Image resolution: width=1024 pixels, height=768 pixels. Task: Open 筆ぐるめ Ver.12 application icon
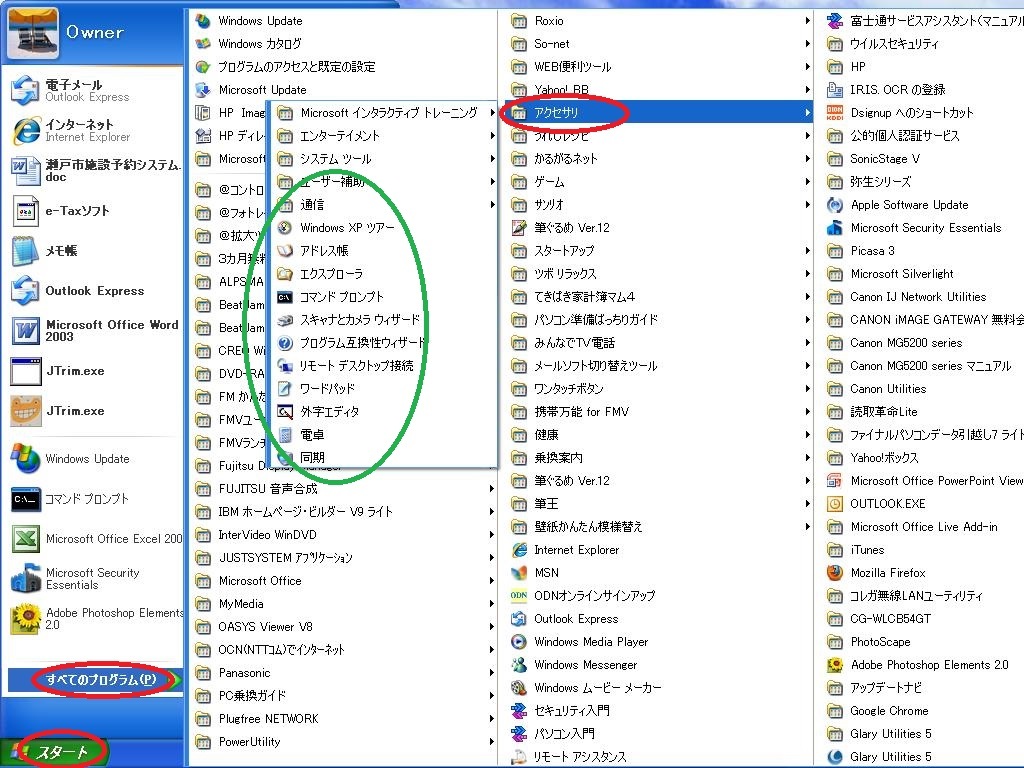tap(519, 228)
